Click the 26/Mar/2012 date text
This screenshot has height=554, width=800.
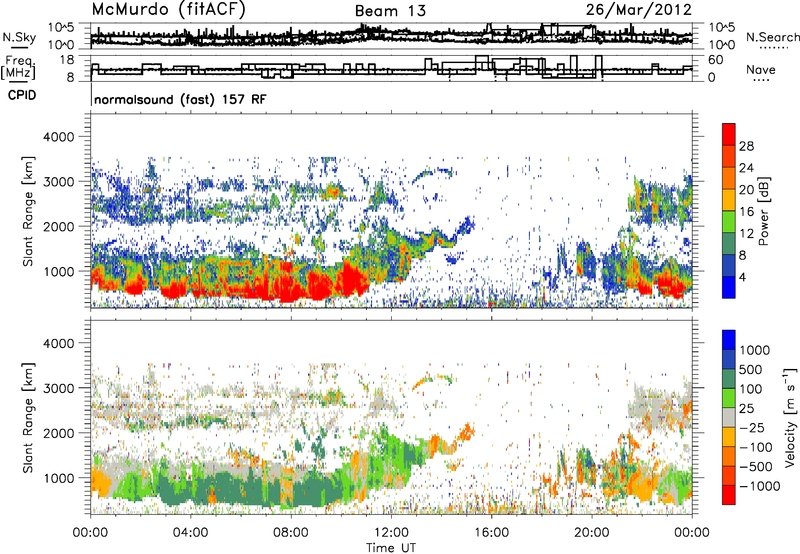coord(639,10)
